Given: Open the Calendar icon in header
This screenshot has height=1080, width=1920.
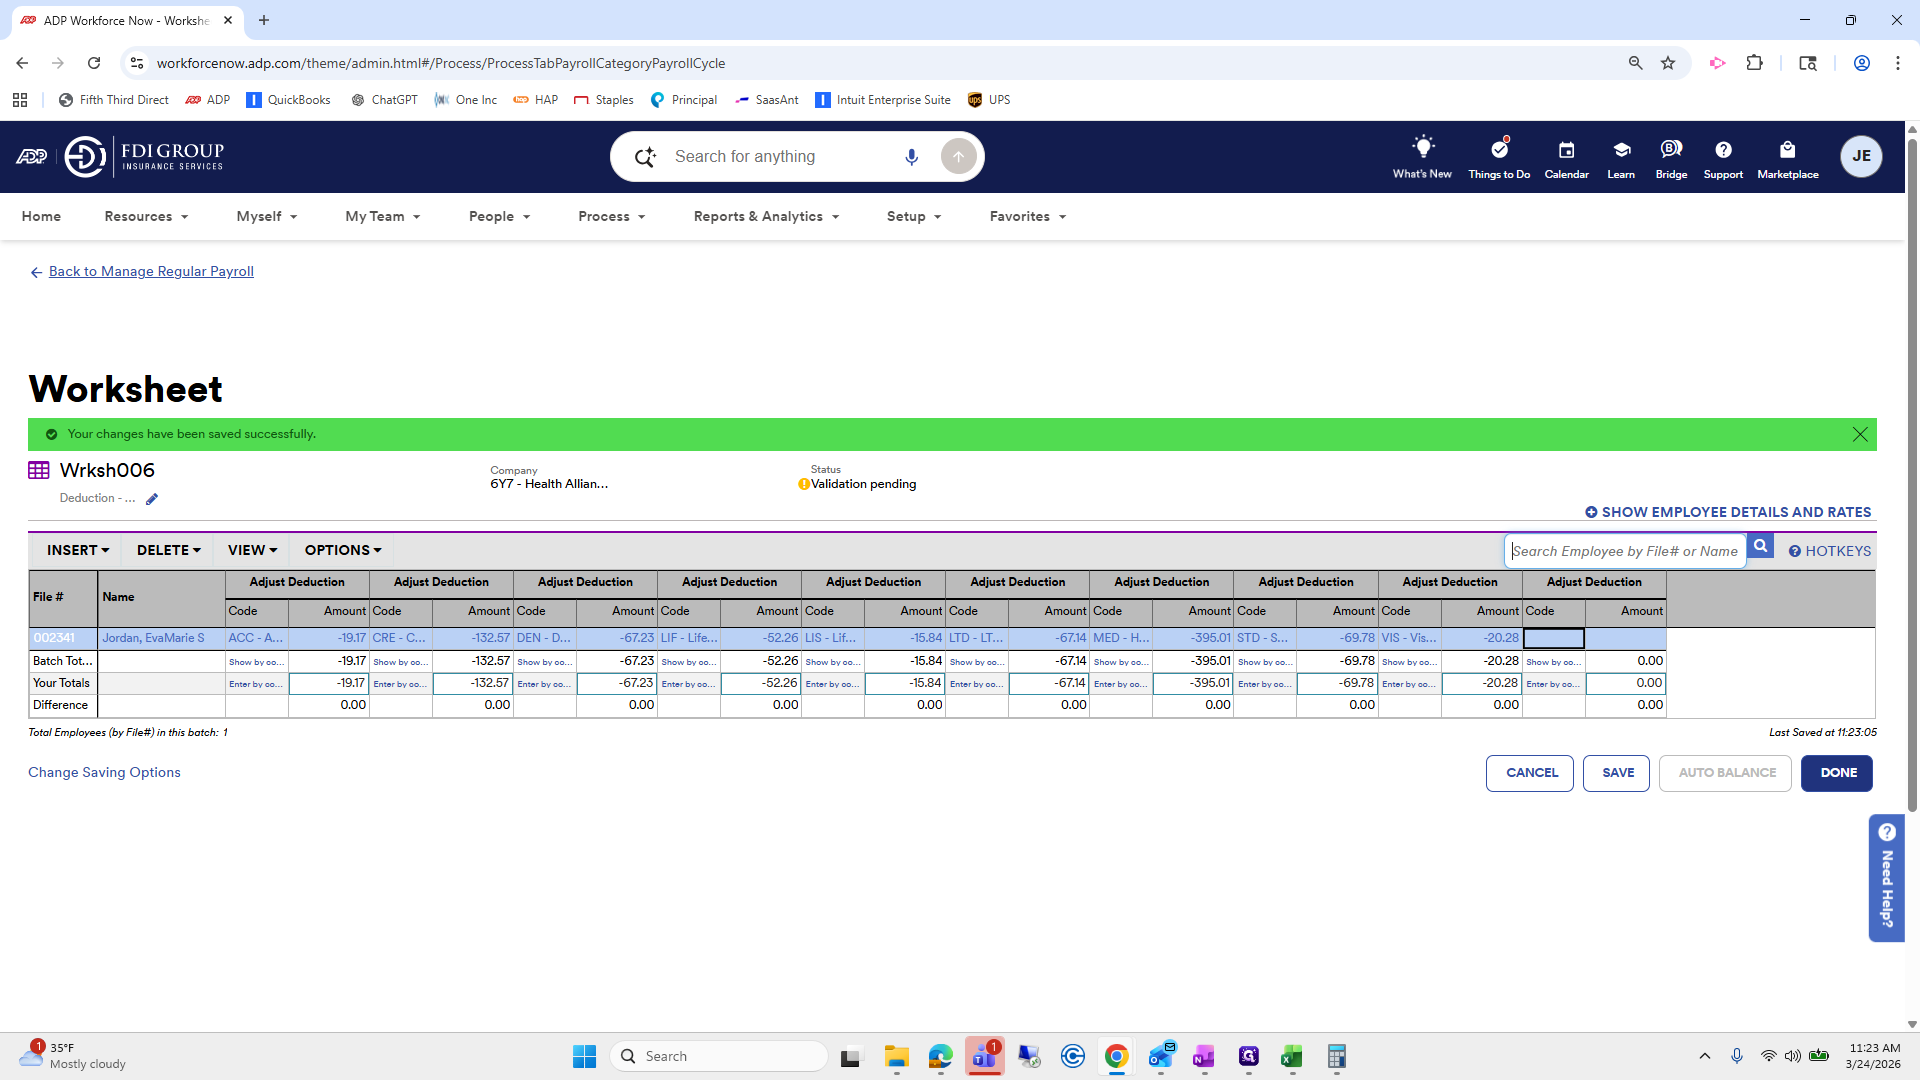Looking at the screenshot, I should tap(1566, 150).
